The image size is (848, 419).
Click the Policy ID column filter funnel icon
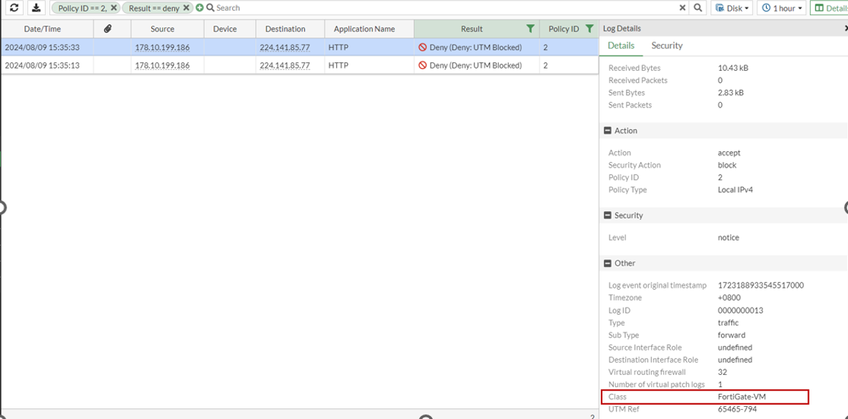[589, 29]
